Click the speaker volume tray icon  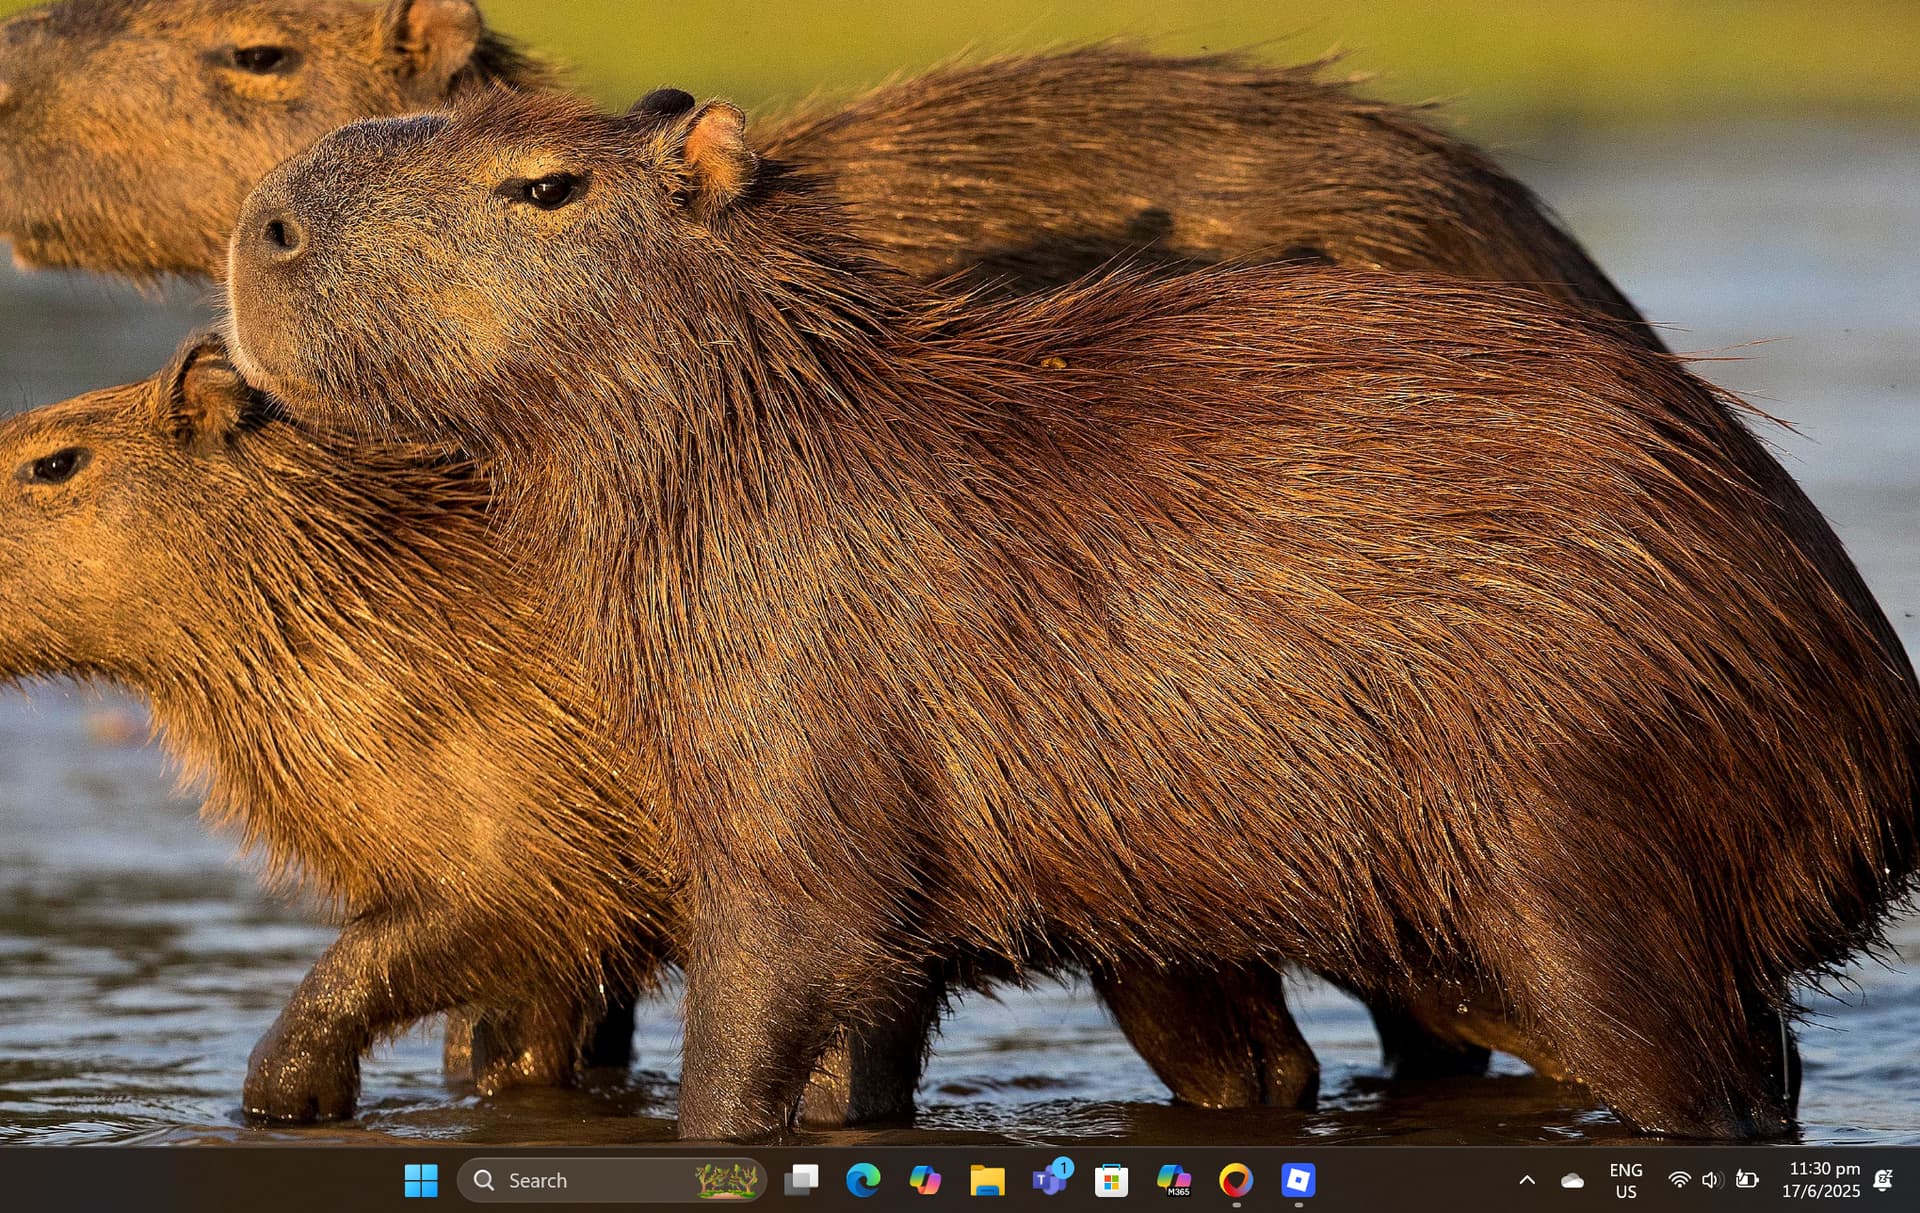[x=1711, y=1180]
